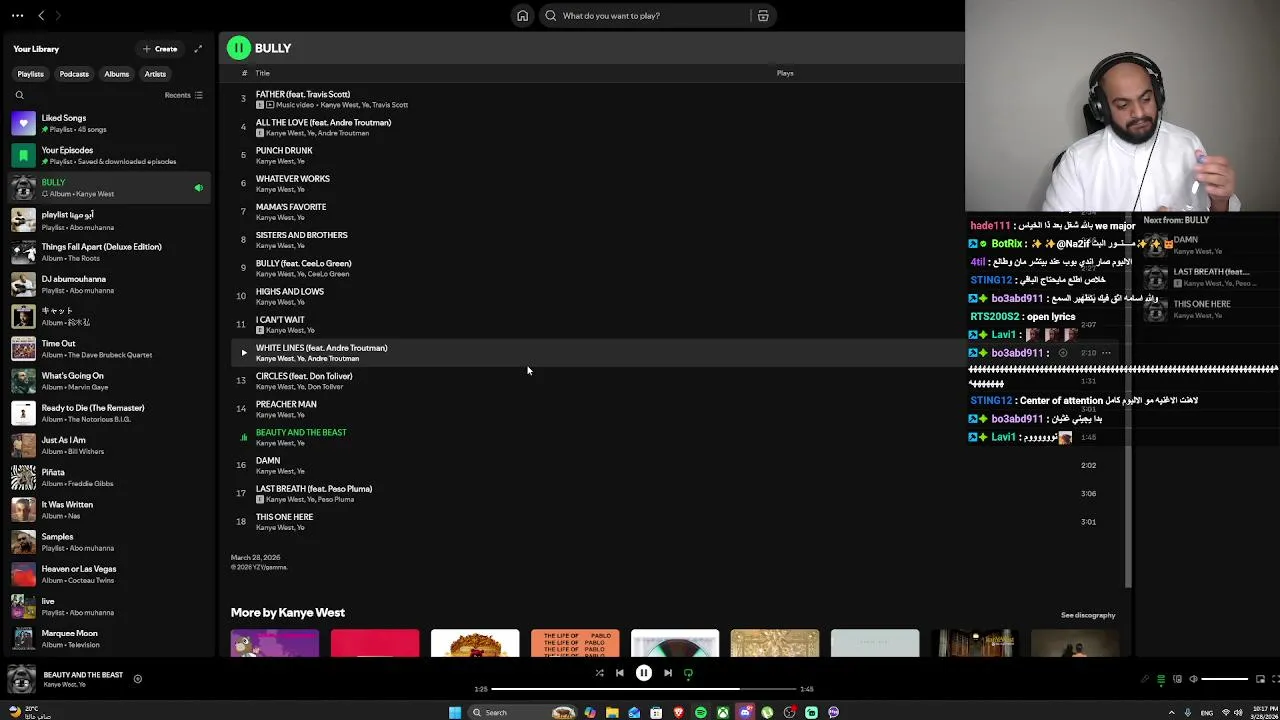The image size is (1280, 720).
Task: Search within Your Library magnifier icon
Action: [19, 95]
